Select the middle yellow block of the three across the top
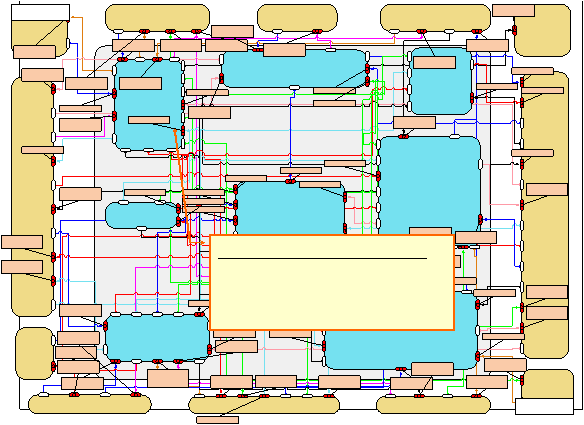 tap(297, 18)
